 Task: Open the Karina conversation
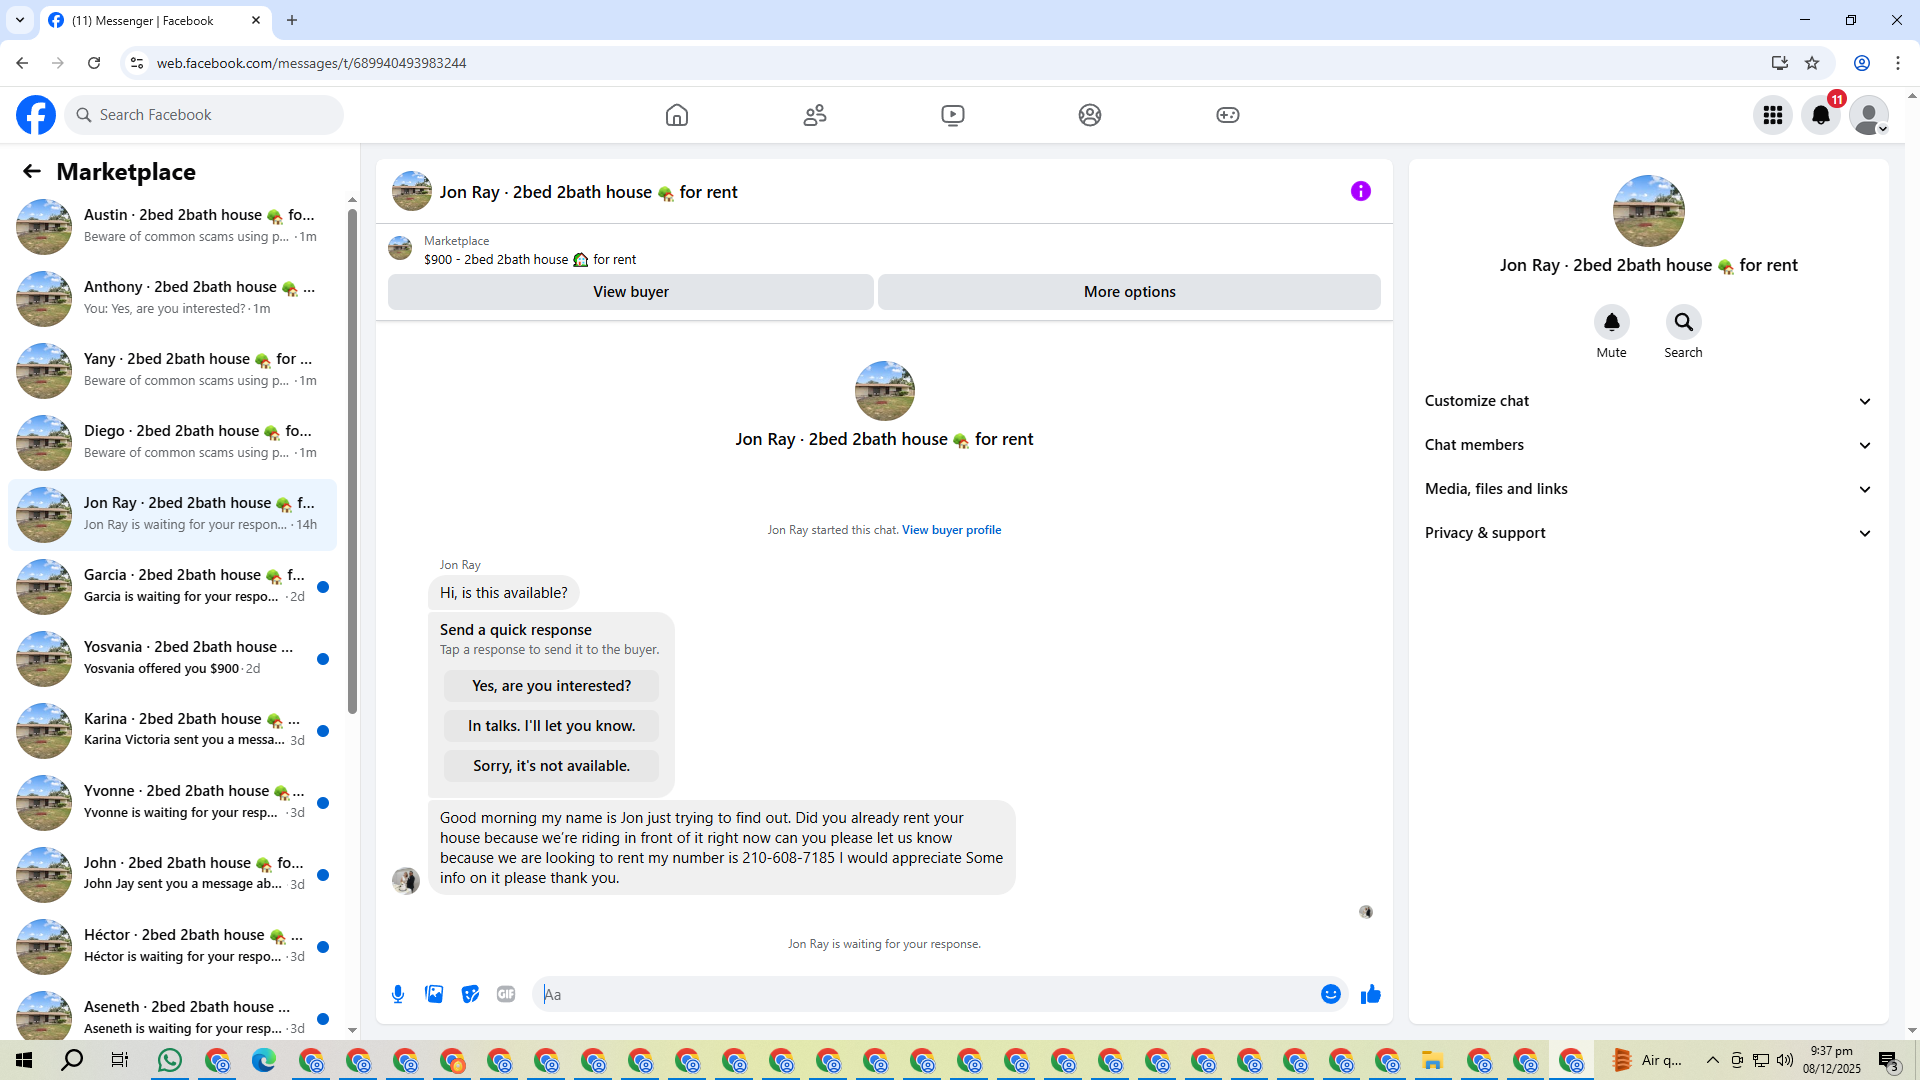click(173, 731)
